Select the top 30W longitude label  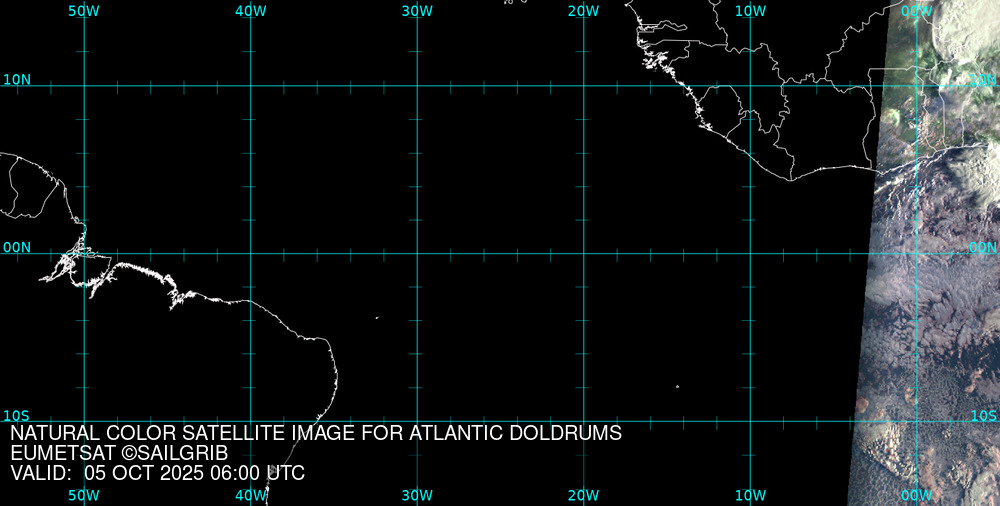click(x=417, y=11)
